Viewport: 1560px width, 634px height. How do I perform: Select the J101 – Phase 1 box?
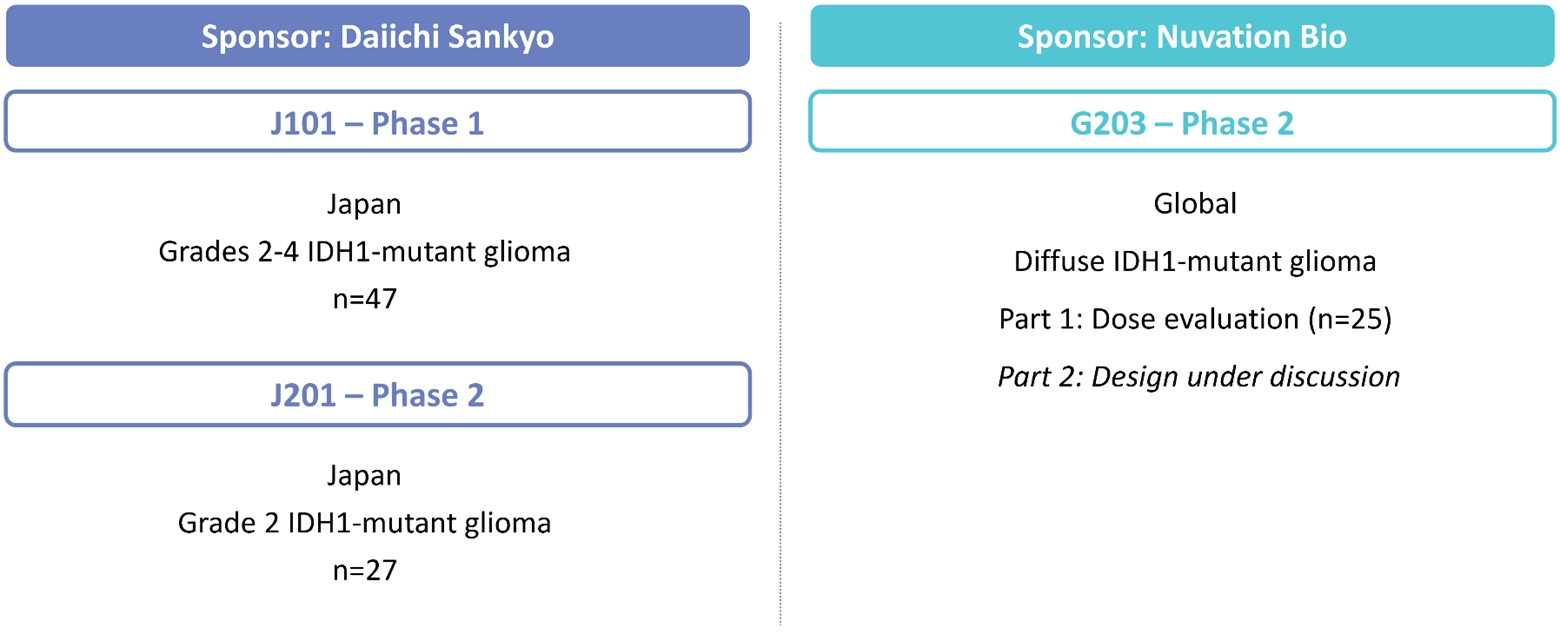tap(377, 122)
